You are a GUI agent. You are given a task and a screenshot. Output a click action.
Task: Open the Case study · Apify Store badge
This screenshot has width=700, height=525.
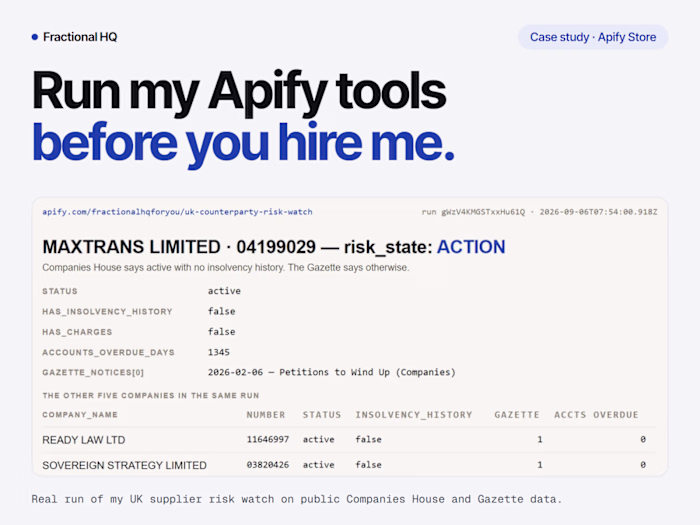point(593,37)
